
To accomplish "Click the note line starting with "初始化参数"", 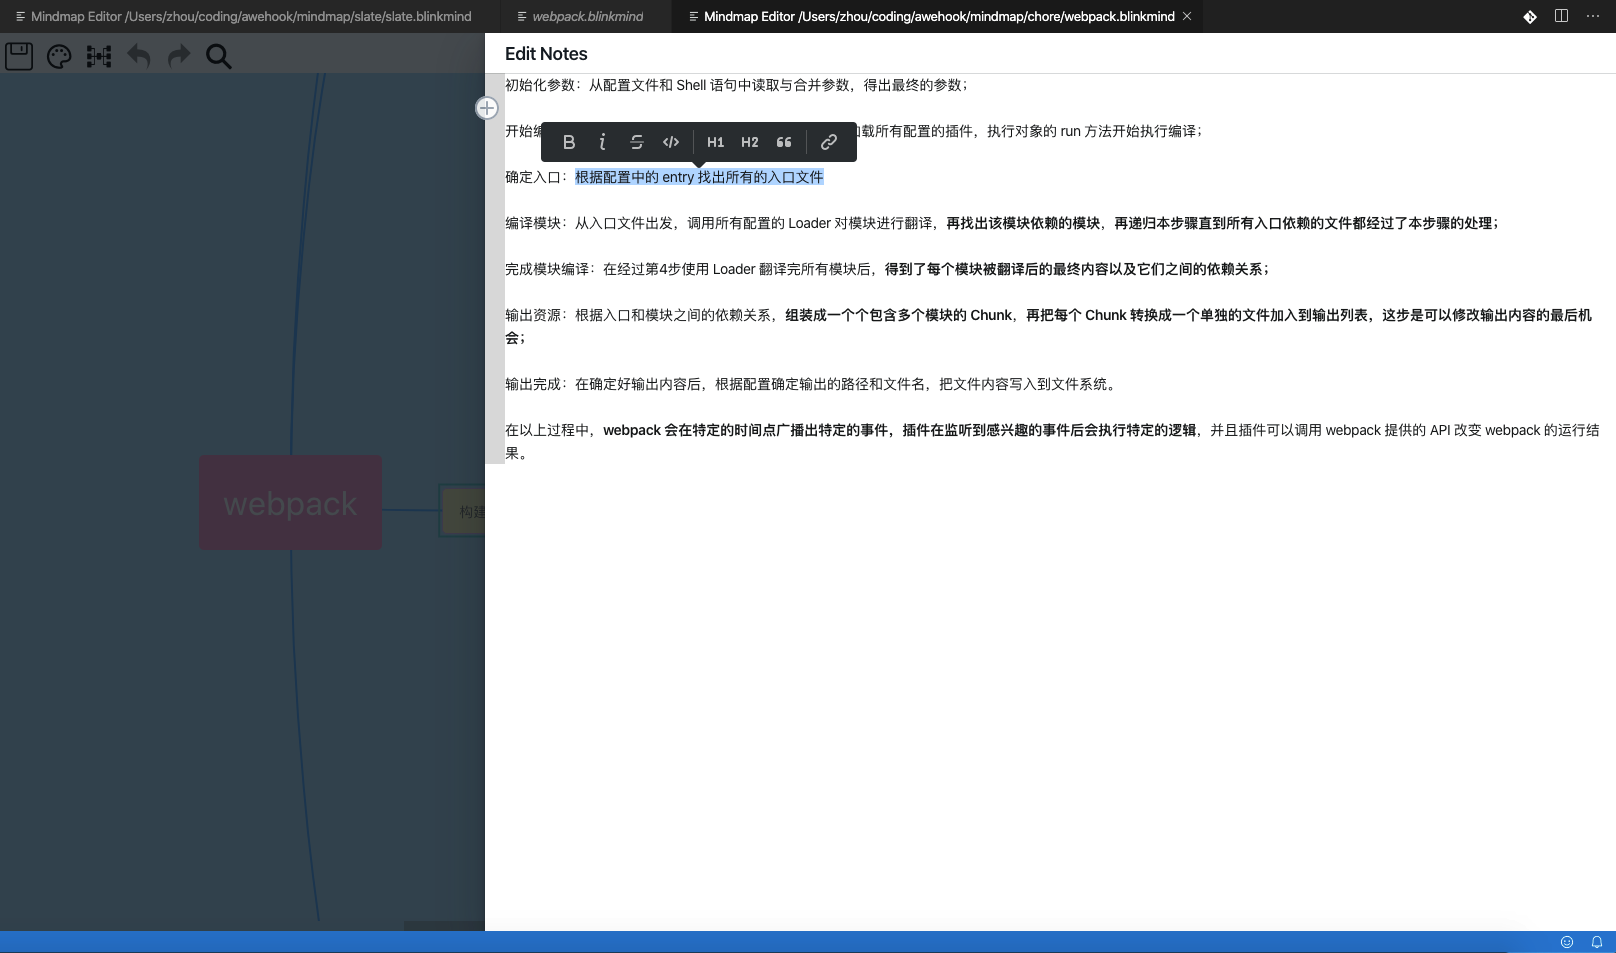I will [x=736, y=85].
